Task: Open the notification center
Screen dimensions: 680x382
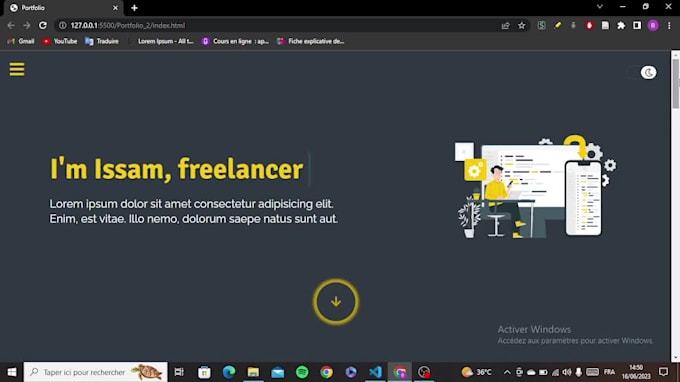Action: (x=663, y=372)
